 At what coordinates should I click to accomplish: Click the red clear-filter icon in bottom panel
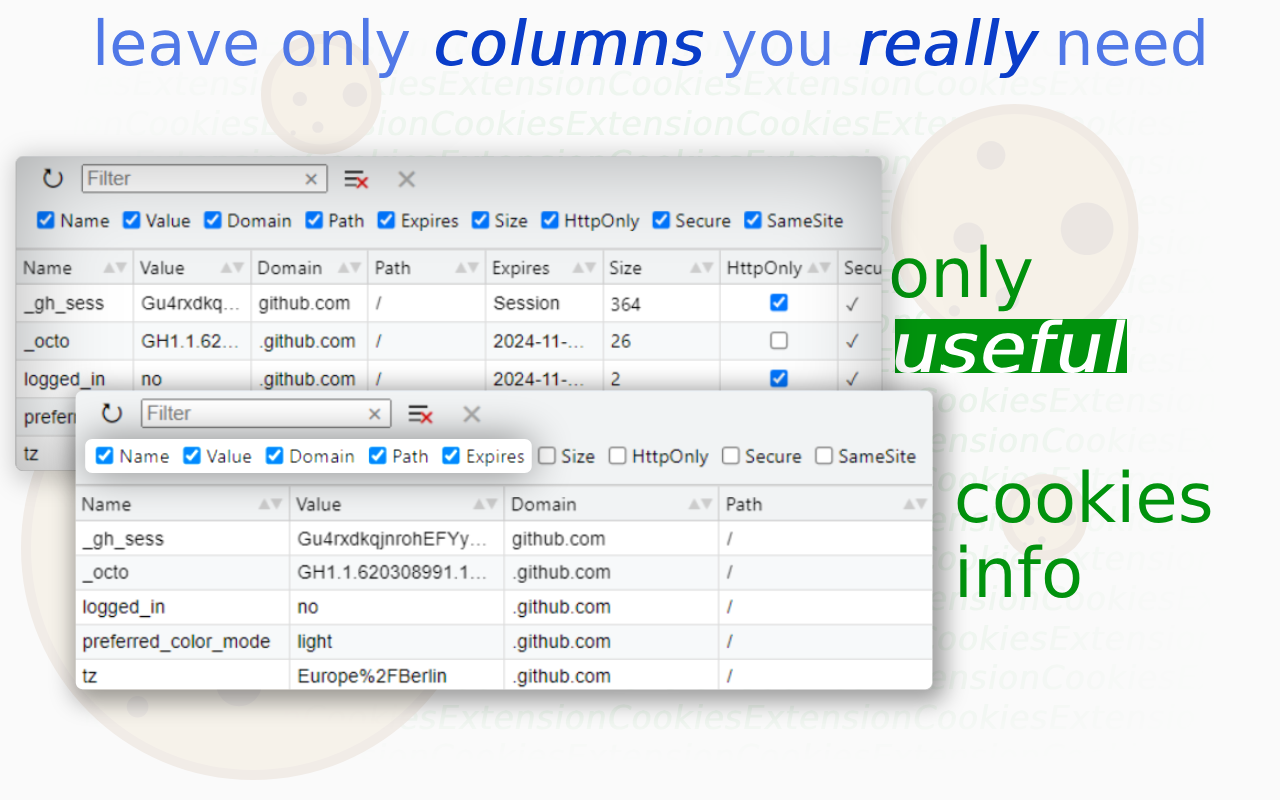(419, 413)
